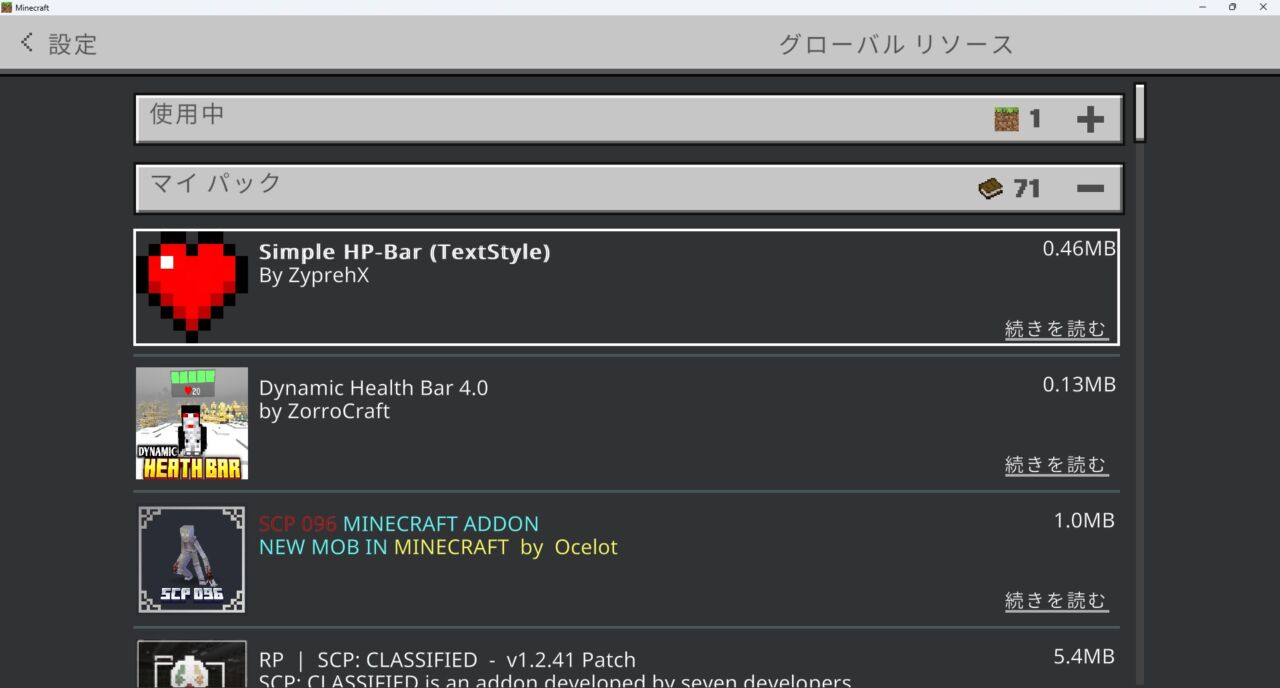The width and height of the screenshot is (1280, 688).
Task: Click the マイ パック header label
Action: (x=215, y=183)
